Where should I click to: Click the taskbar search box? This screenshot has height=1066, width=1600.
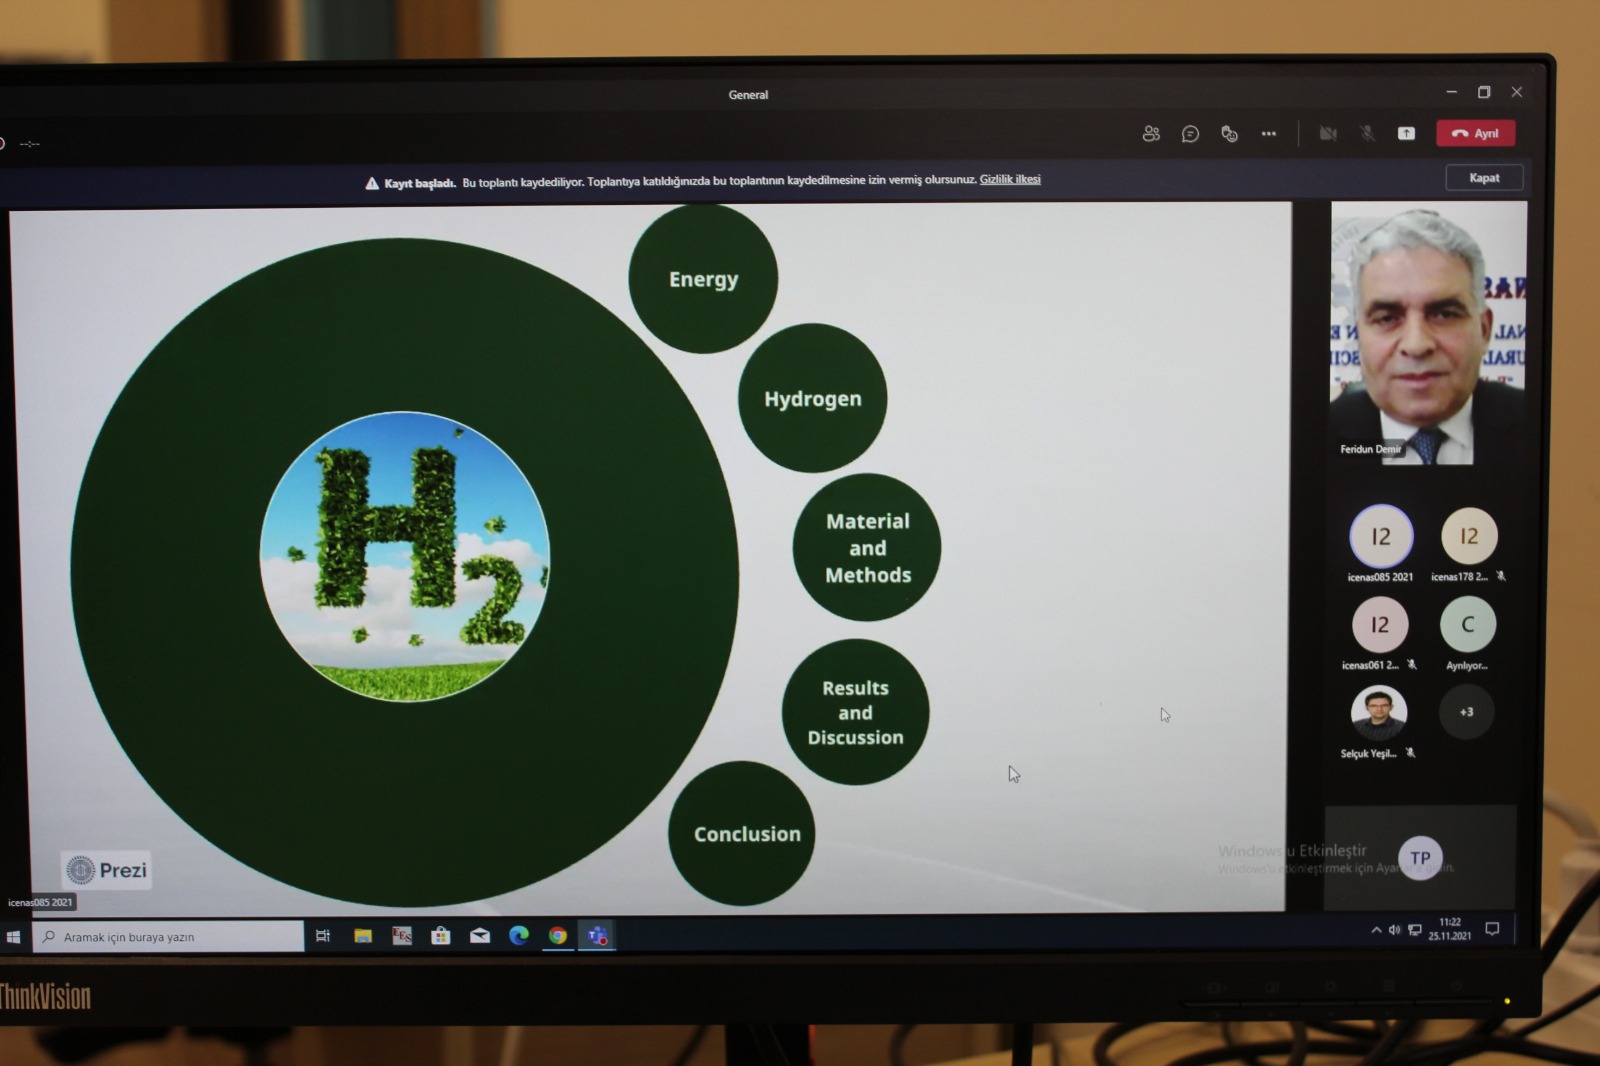(168, 937)
